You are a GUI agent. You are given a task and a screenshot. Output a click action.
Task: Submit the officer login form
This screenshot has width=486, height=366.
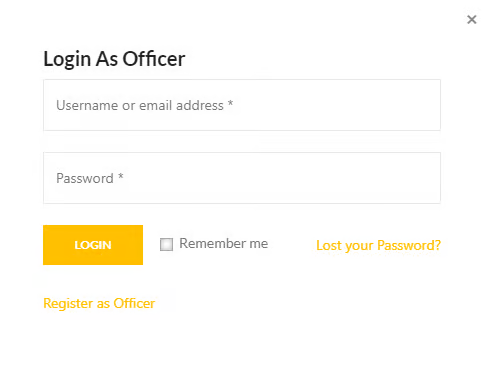coord(93,245)
